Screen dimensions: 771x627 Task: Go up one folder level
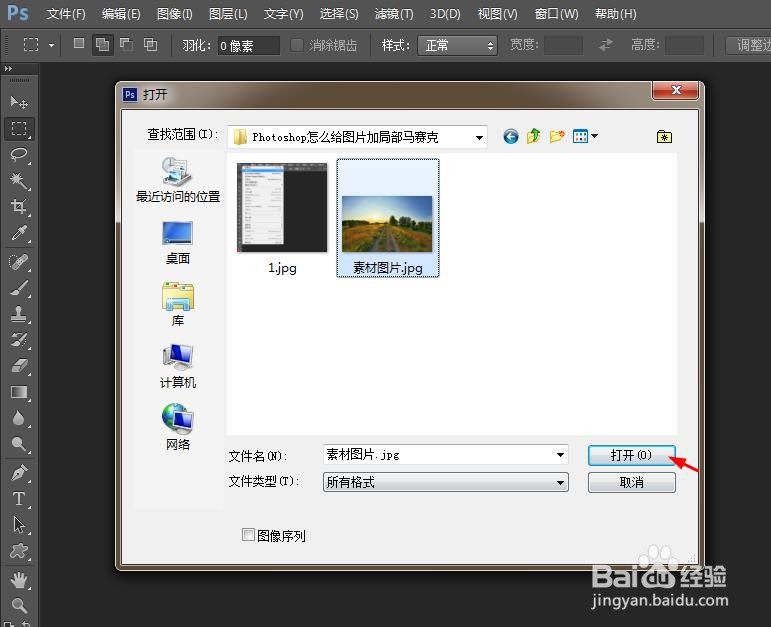tap(534, 136)
